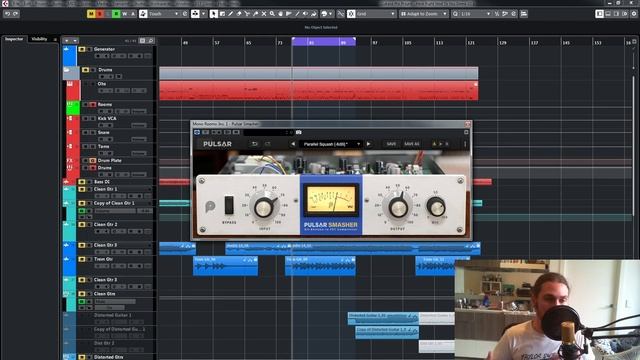640x360 pixels.
Task: Select the Play speaker tool
Action: [x=305, y=14]
